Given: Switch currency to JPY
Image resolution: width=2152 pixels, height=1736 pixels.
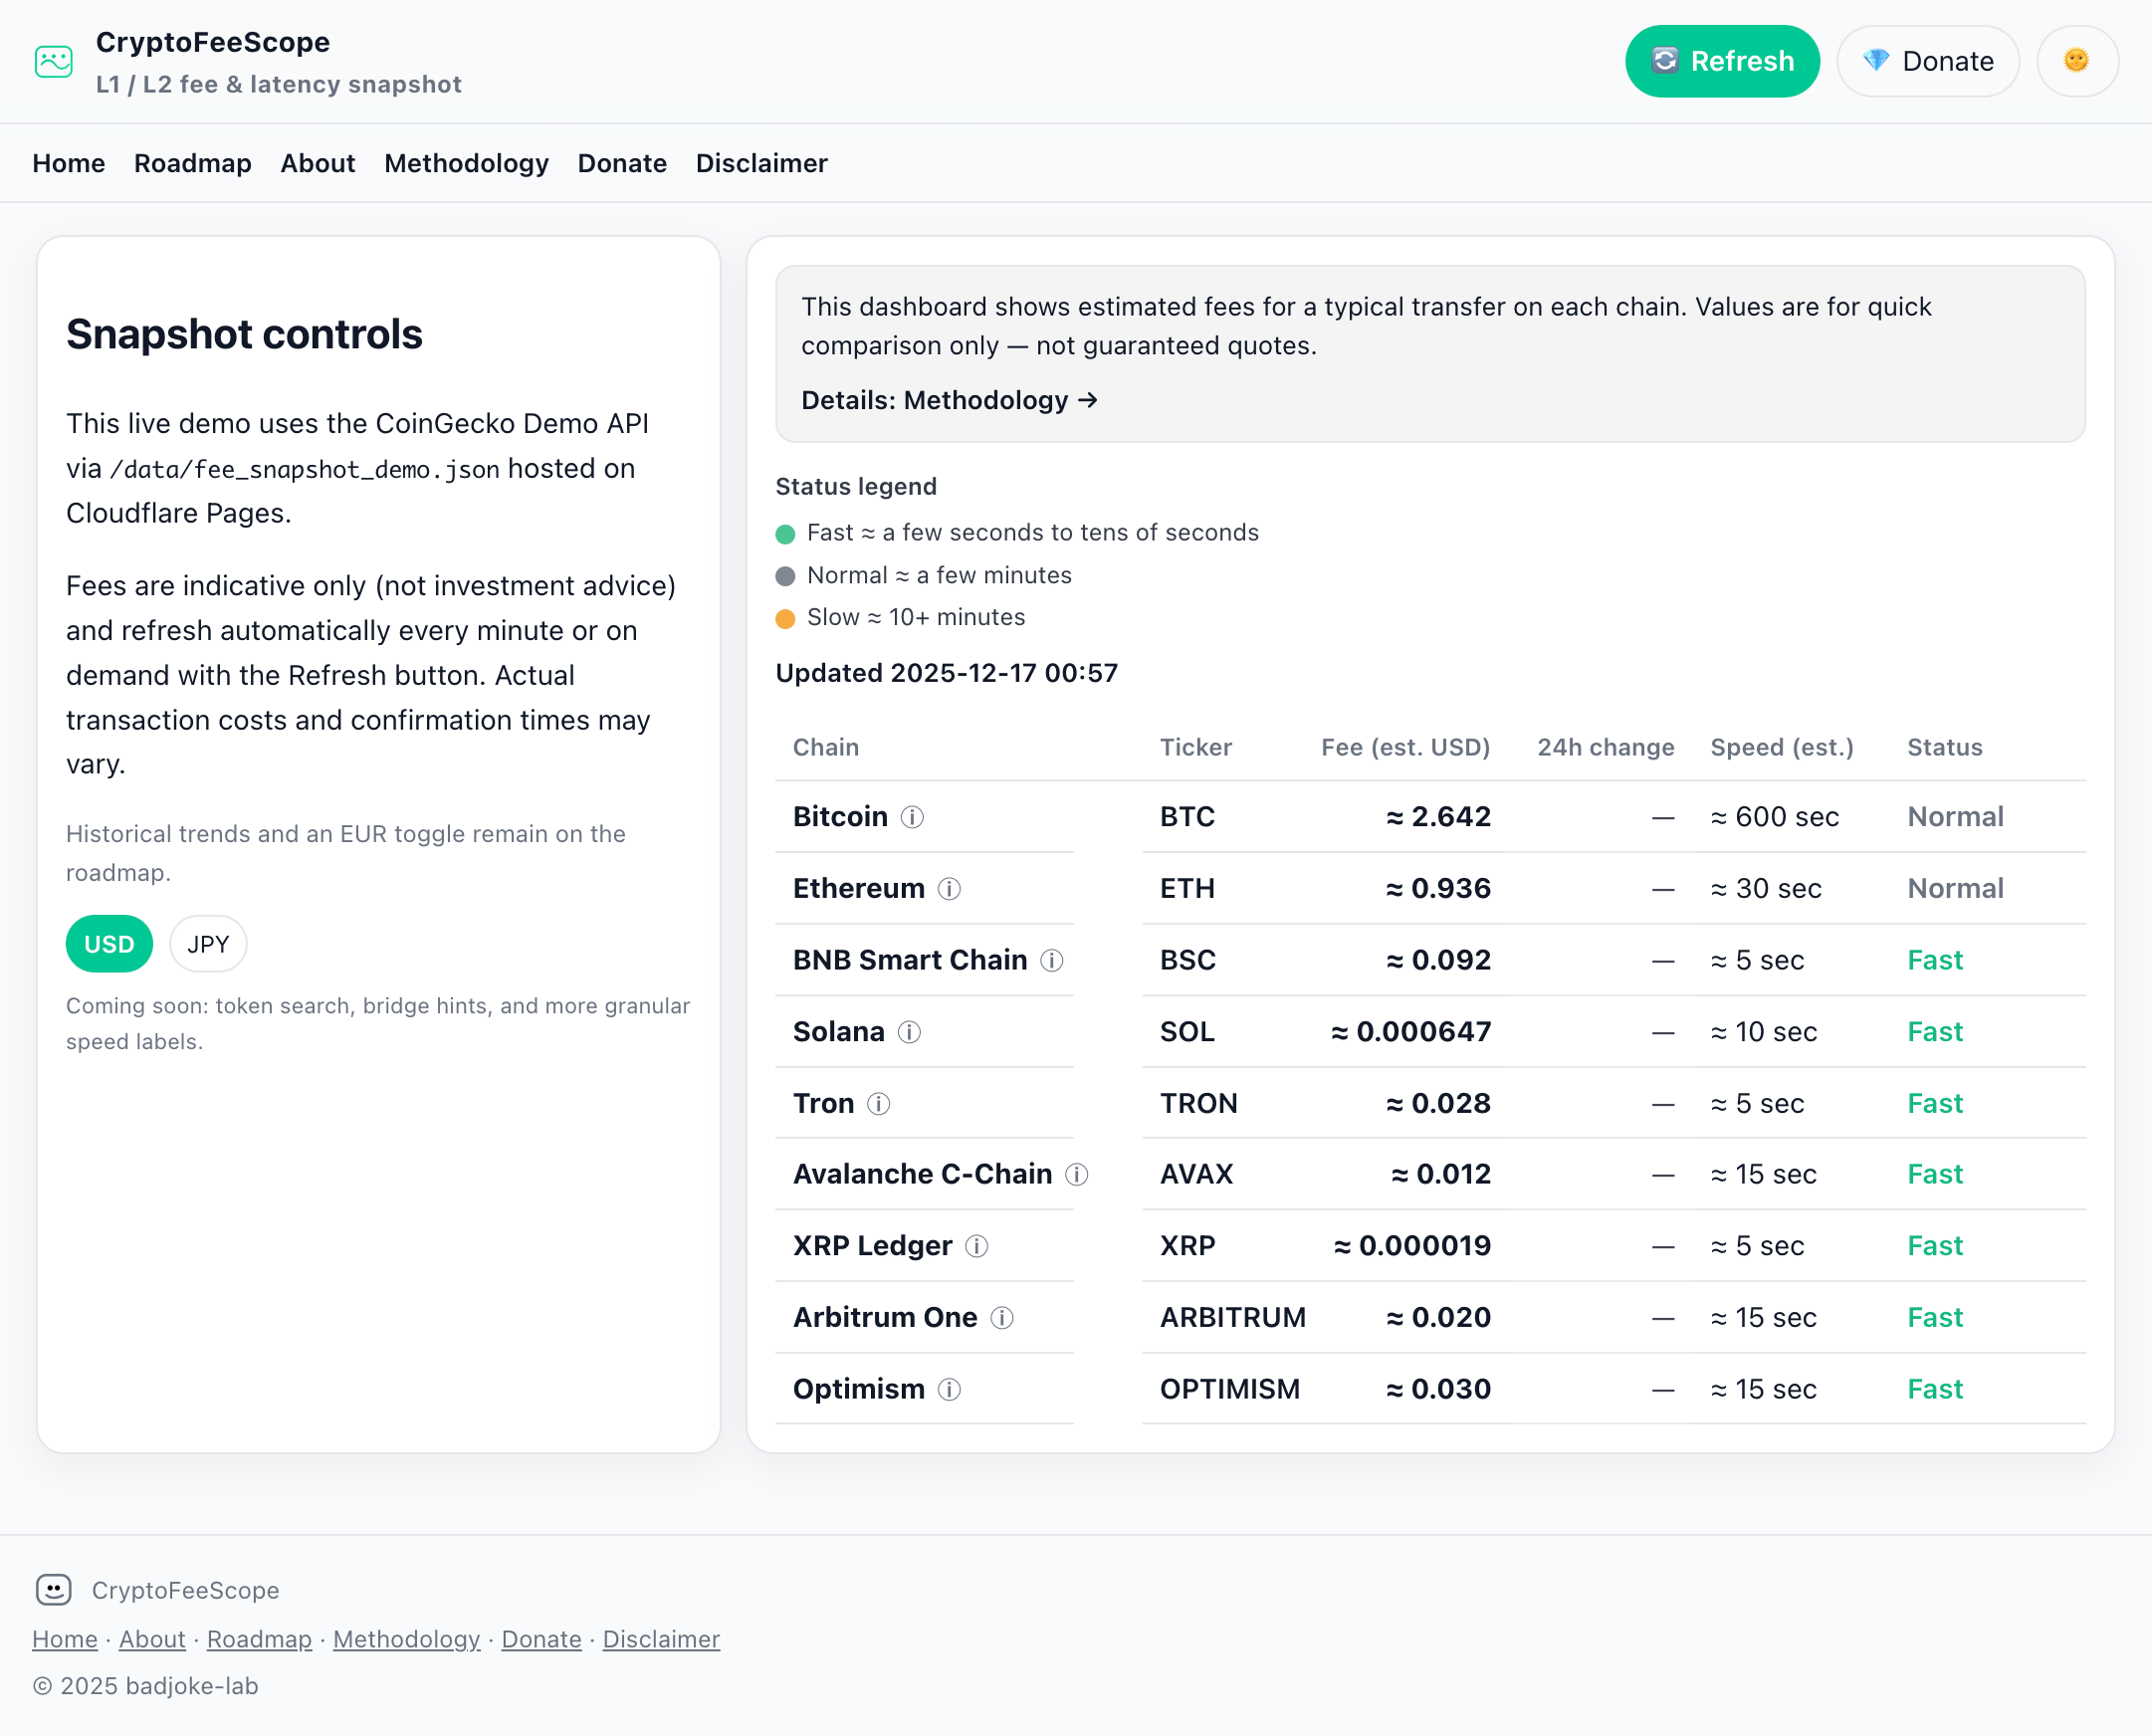Looking at the screenshot, I should point(208,944).
